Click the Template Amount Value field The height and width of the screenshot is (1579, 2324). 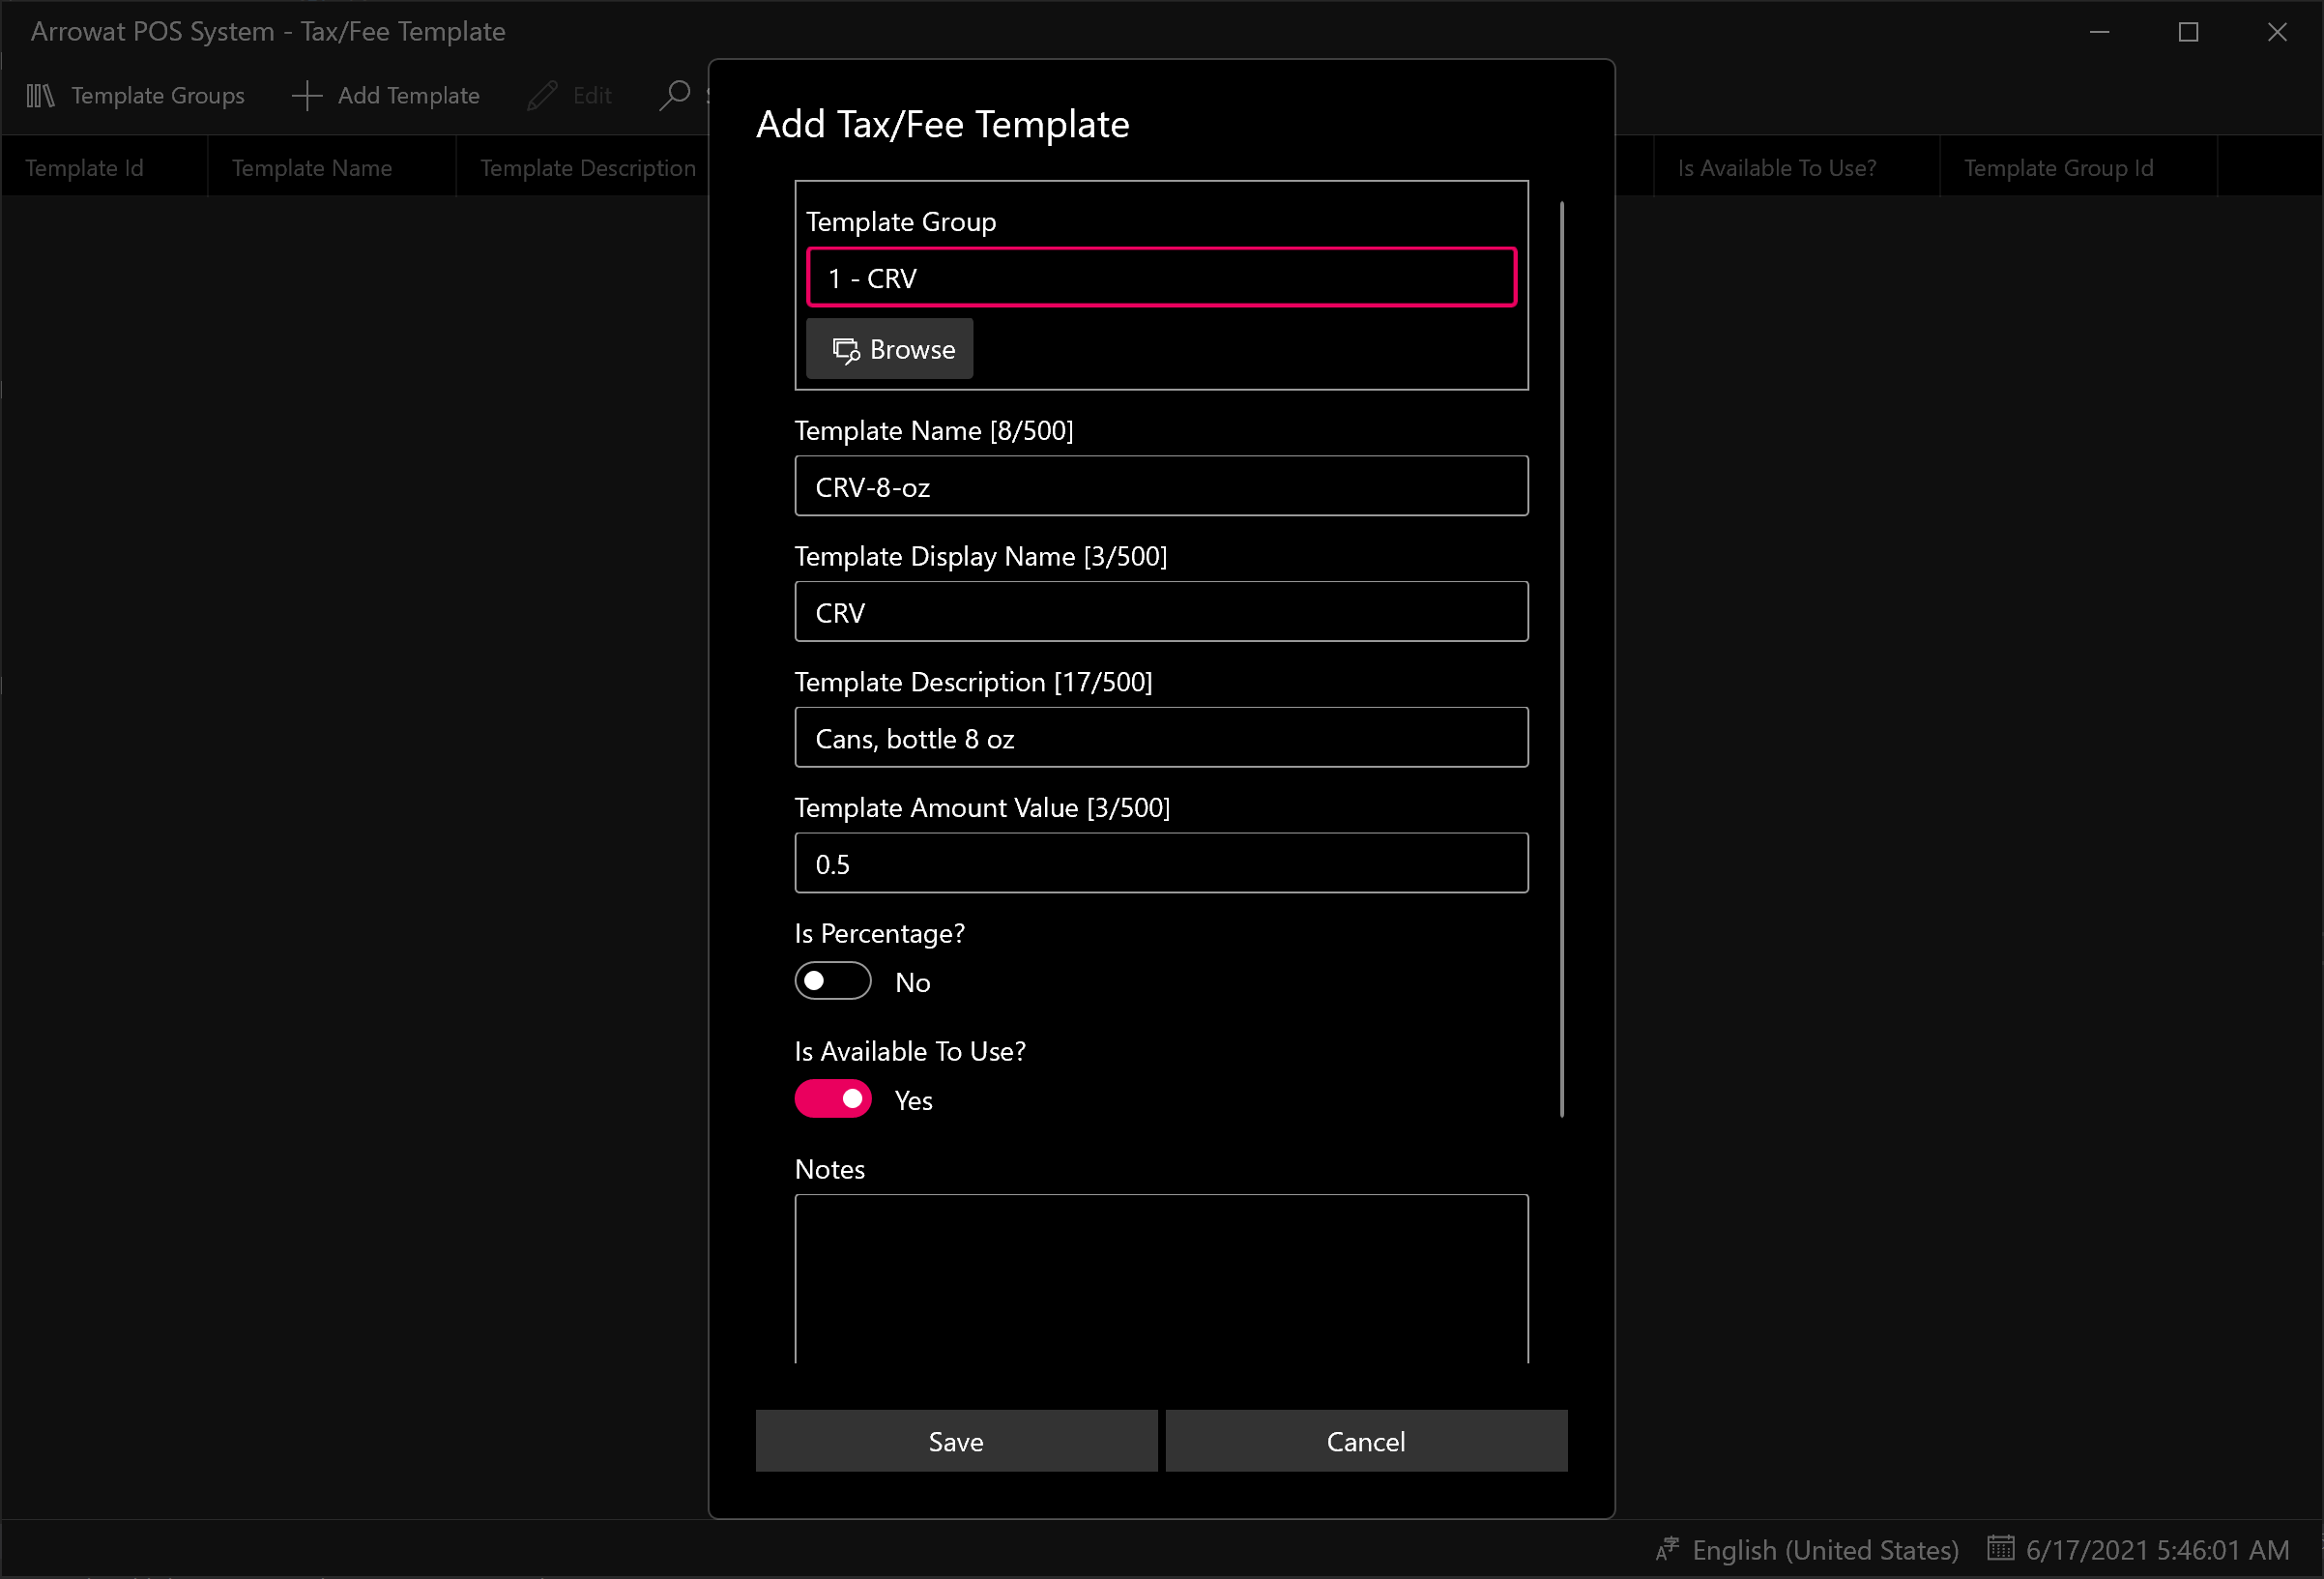click(x=1161, y=863)
